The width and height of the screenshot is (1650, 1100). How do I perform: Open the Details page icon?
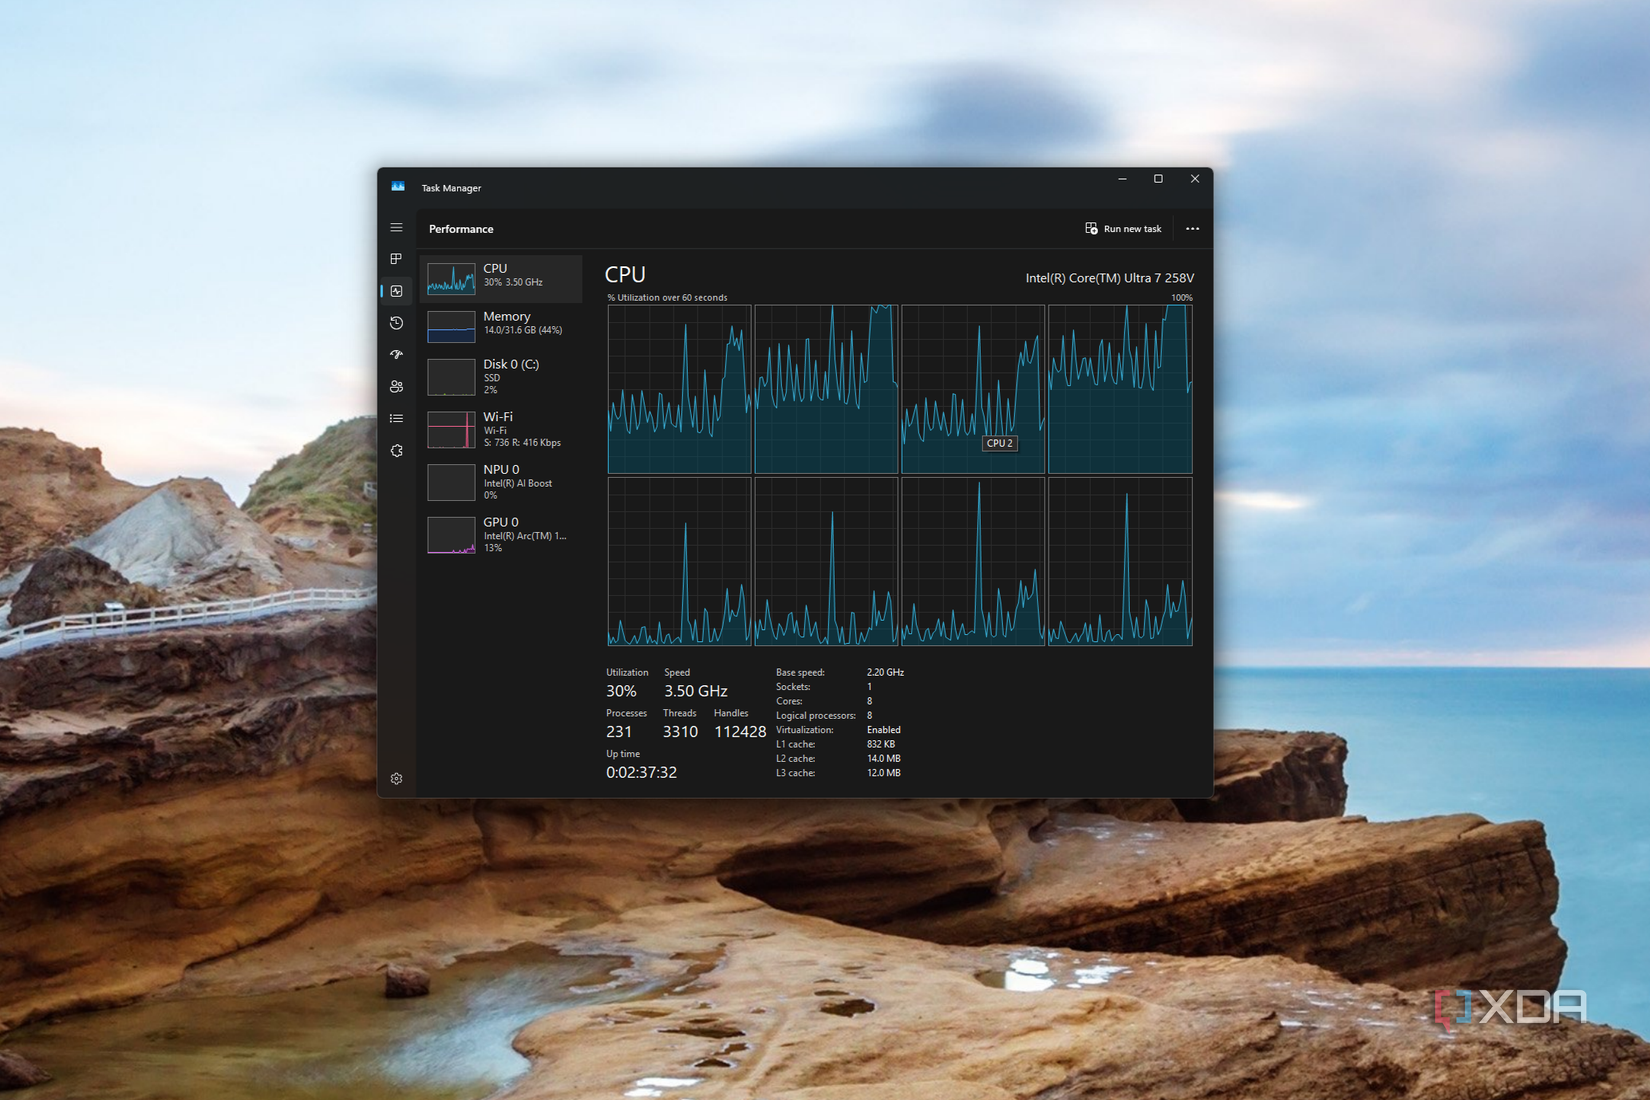[396, 418]
